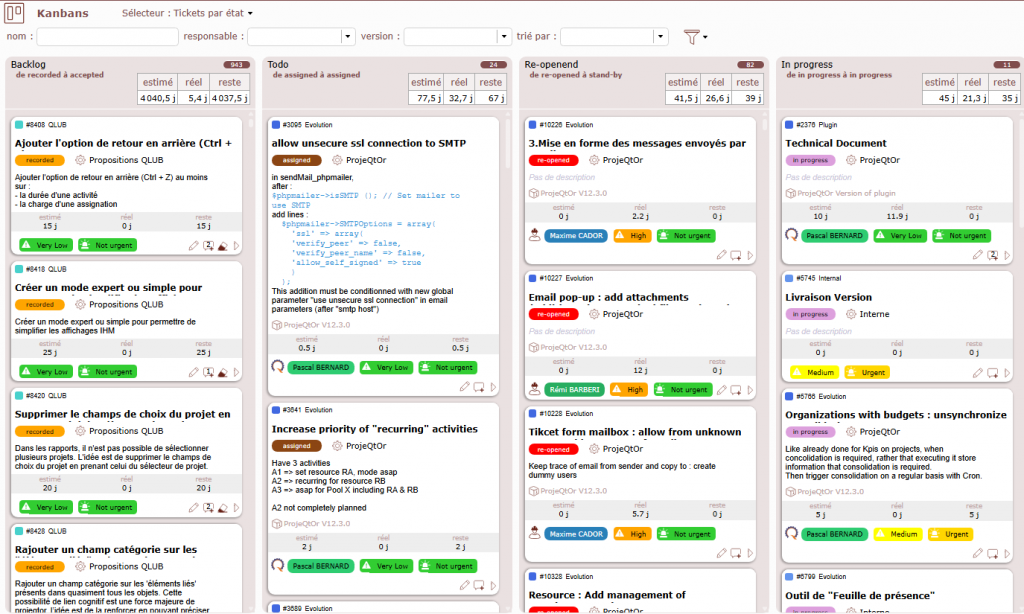1024x614 pixels.
Task: Open the trié par sort dropdown
Action: (660, 37)
